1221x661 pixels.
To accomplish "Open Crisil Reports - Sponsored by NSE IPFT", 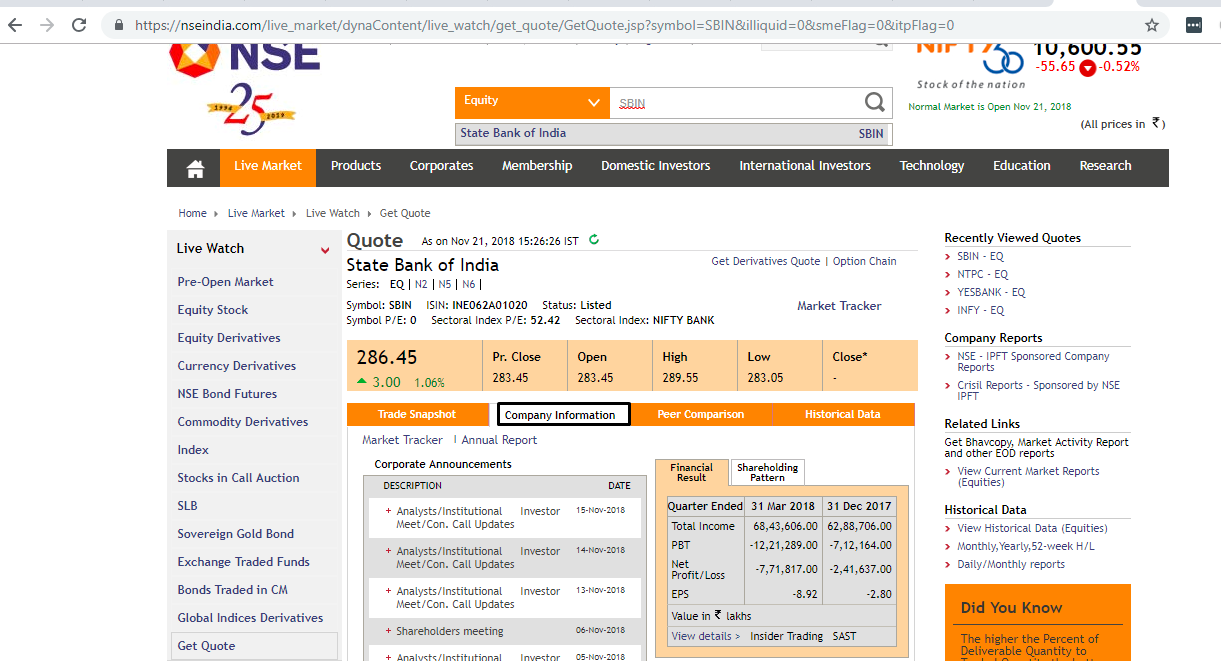I will coord(1038,390).
